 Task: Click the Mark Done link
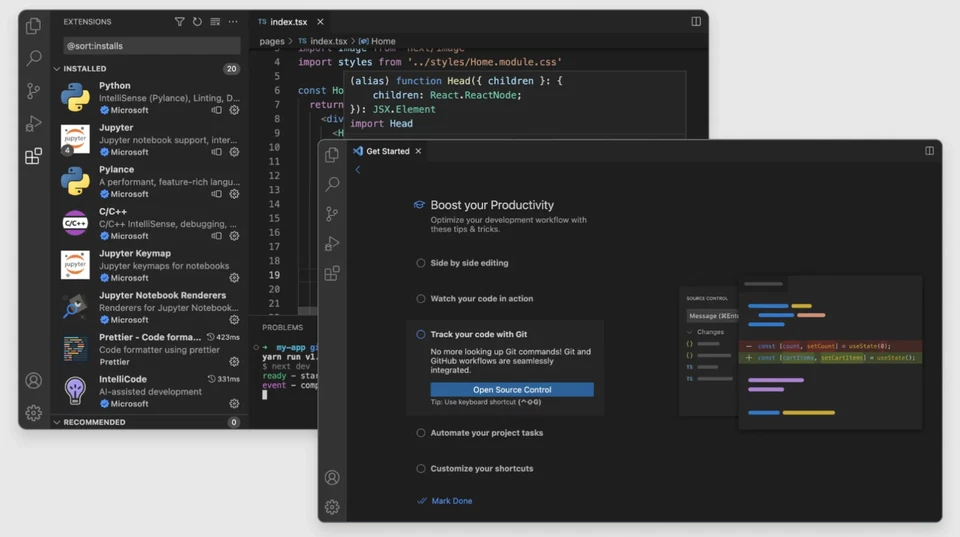pyautogui.click(x=452, y=501)
